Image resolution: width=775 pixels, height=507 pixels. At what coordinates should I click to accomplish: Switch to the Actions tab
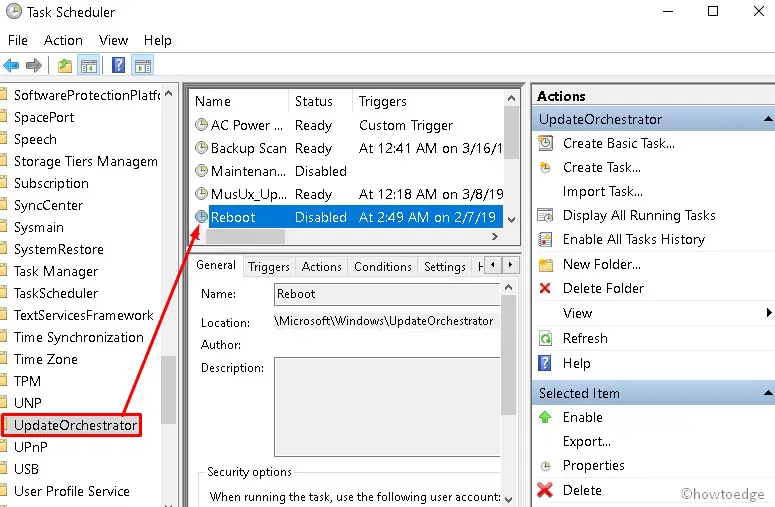(x=321, y=267)
